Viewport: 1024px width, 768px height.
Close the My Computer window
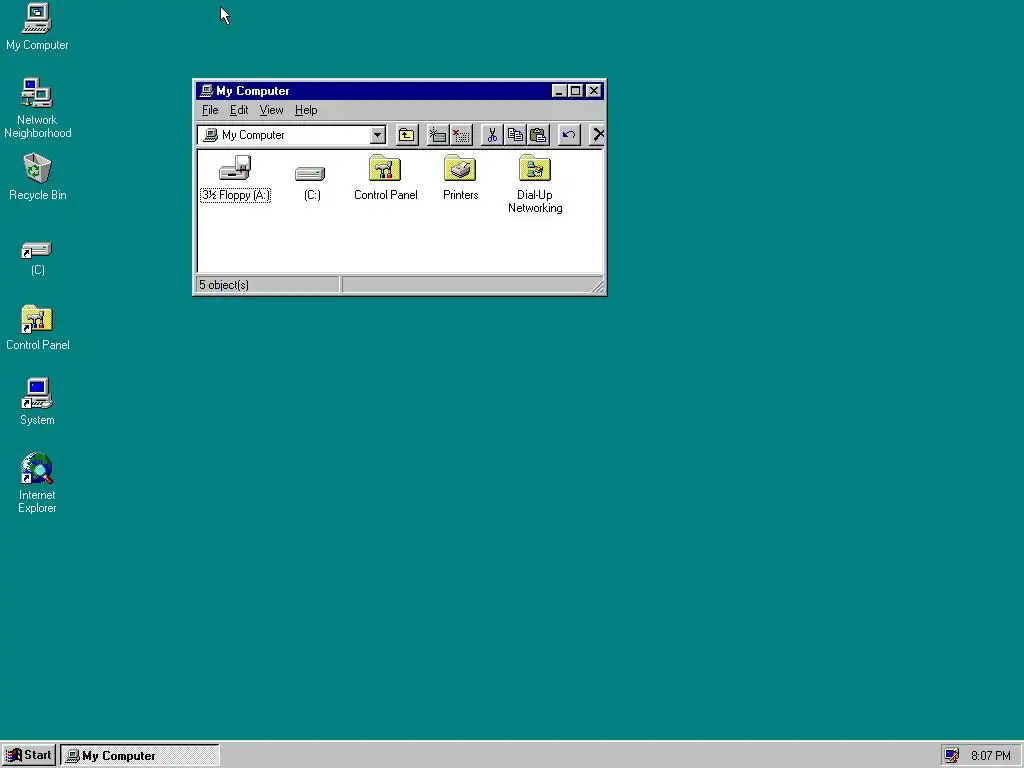[x=593, y=91]
